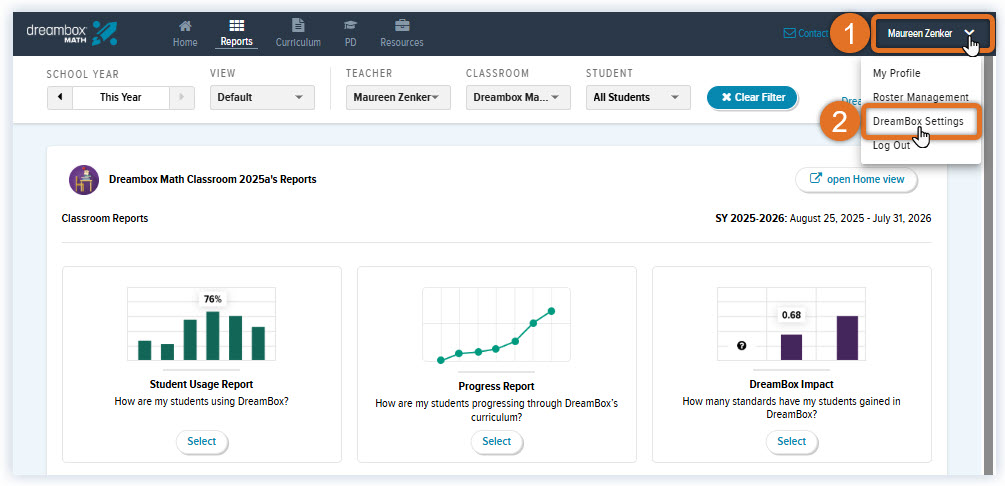
Task: Go to next school year arrow
Action: [181, 97]
